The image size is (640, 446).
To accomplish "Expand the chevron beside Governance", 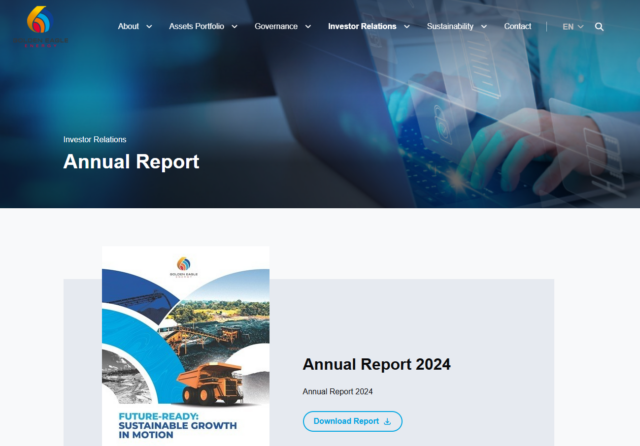I will (x=308, y=27).
